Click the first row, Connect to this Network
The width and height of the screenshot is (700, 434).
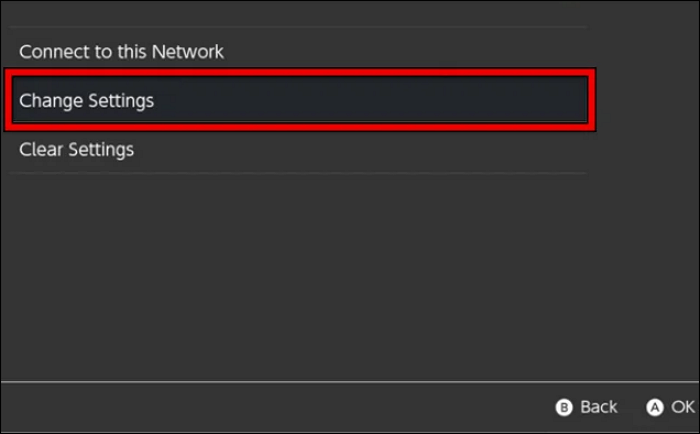pos(298,51)
